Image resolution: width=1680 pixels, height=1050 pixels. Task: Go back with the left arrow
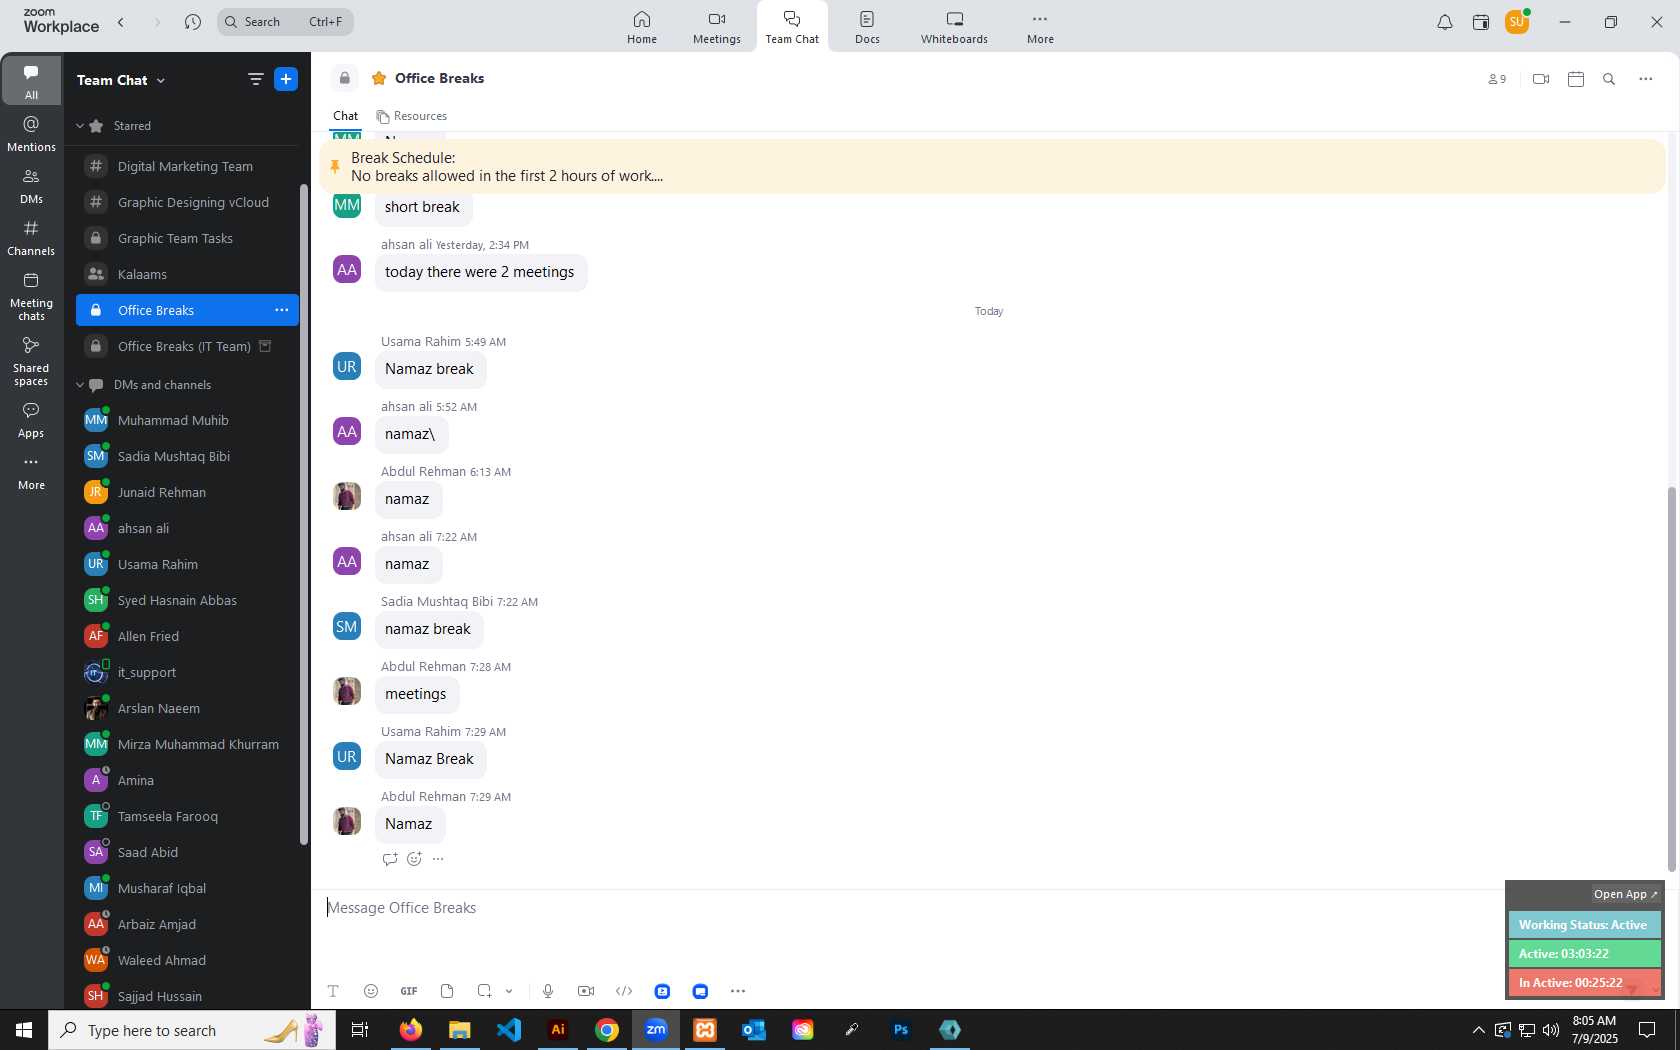pos(121,22)
